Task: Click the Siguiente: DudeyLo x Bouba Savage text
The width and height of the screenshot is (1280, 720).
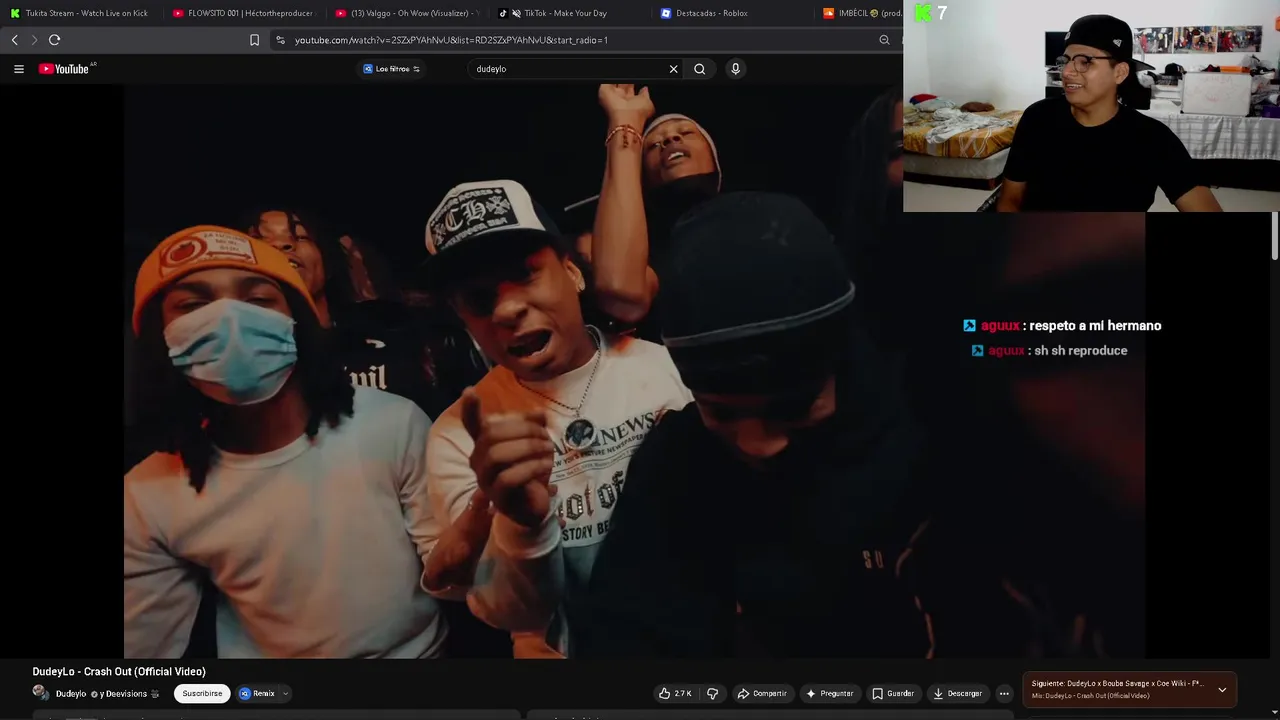Action: pos(1116,684)
